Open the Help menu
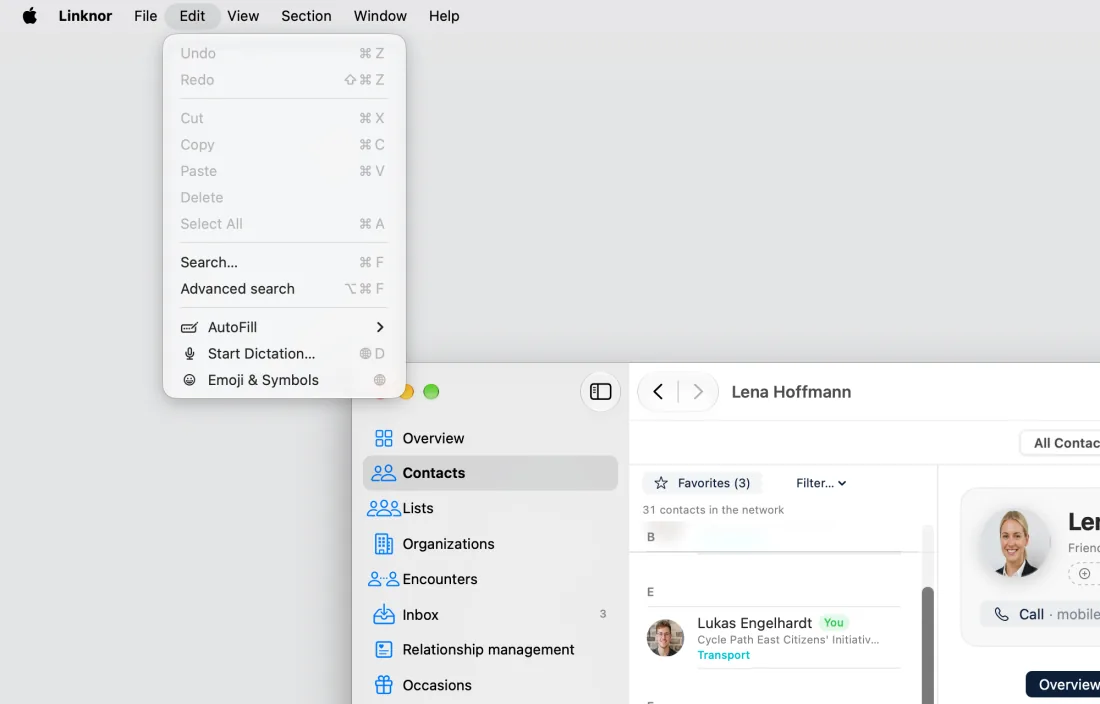Viewport: 1100px width, 704px height. pyautogui.click(x=444, y=15)
